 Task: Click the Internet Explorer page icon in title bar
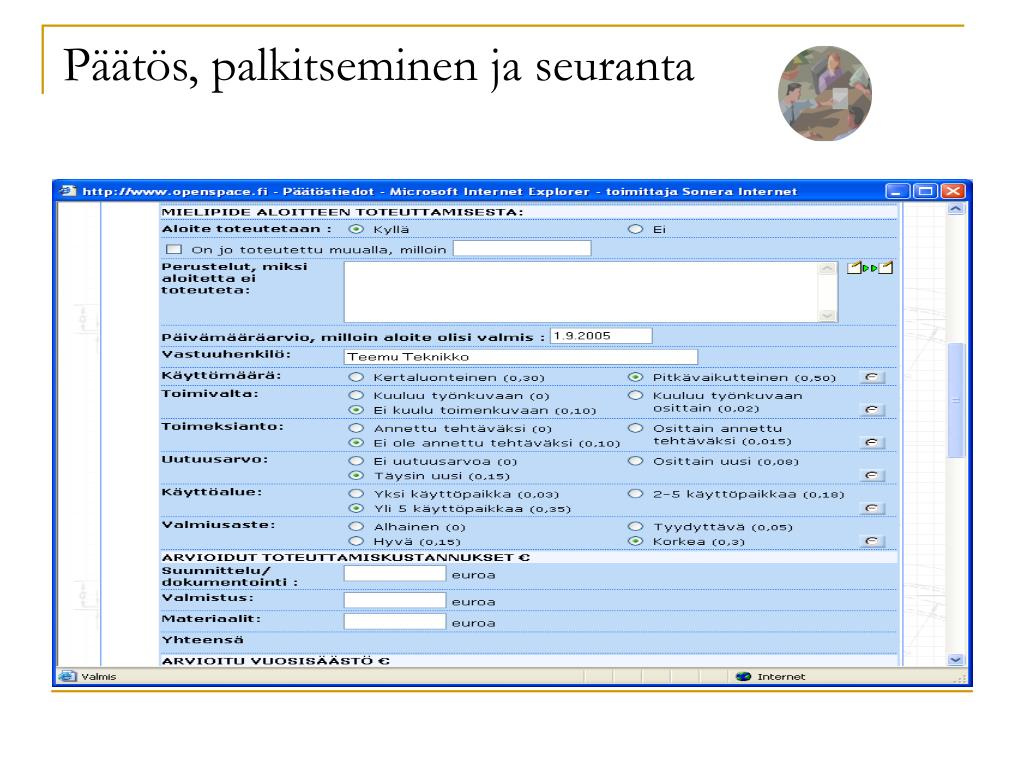tap(68, 191)
